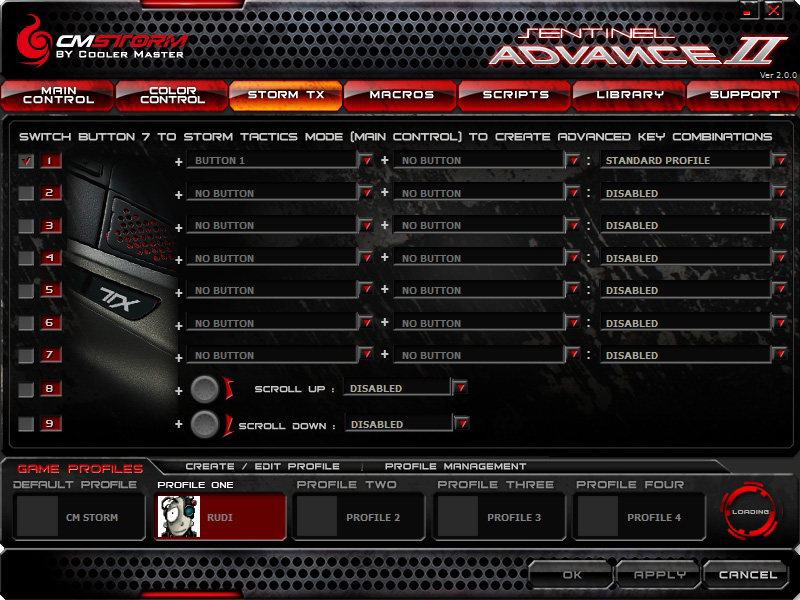This screenshot has height=600, width=800.
Task: Select the Storm TX tab
Action: (x=286, y=95)
